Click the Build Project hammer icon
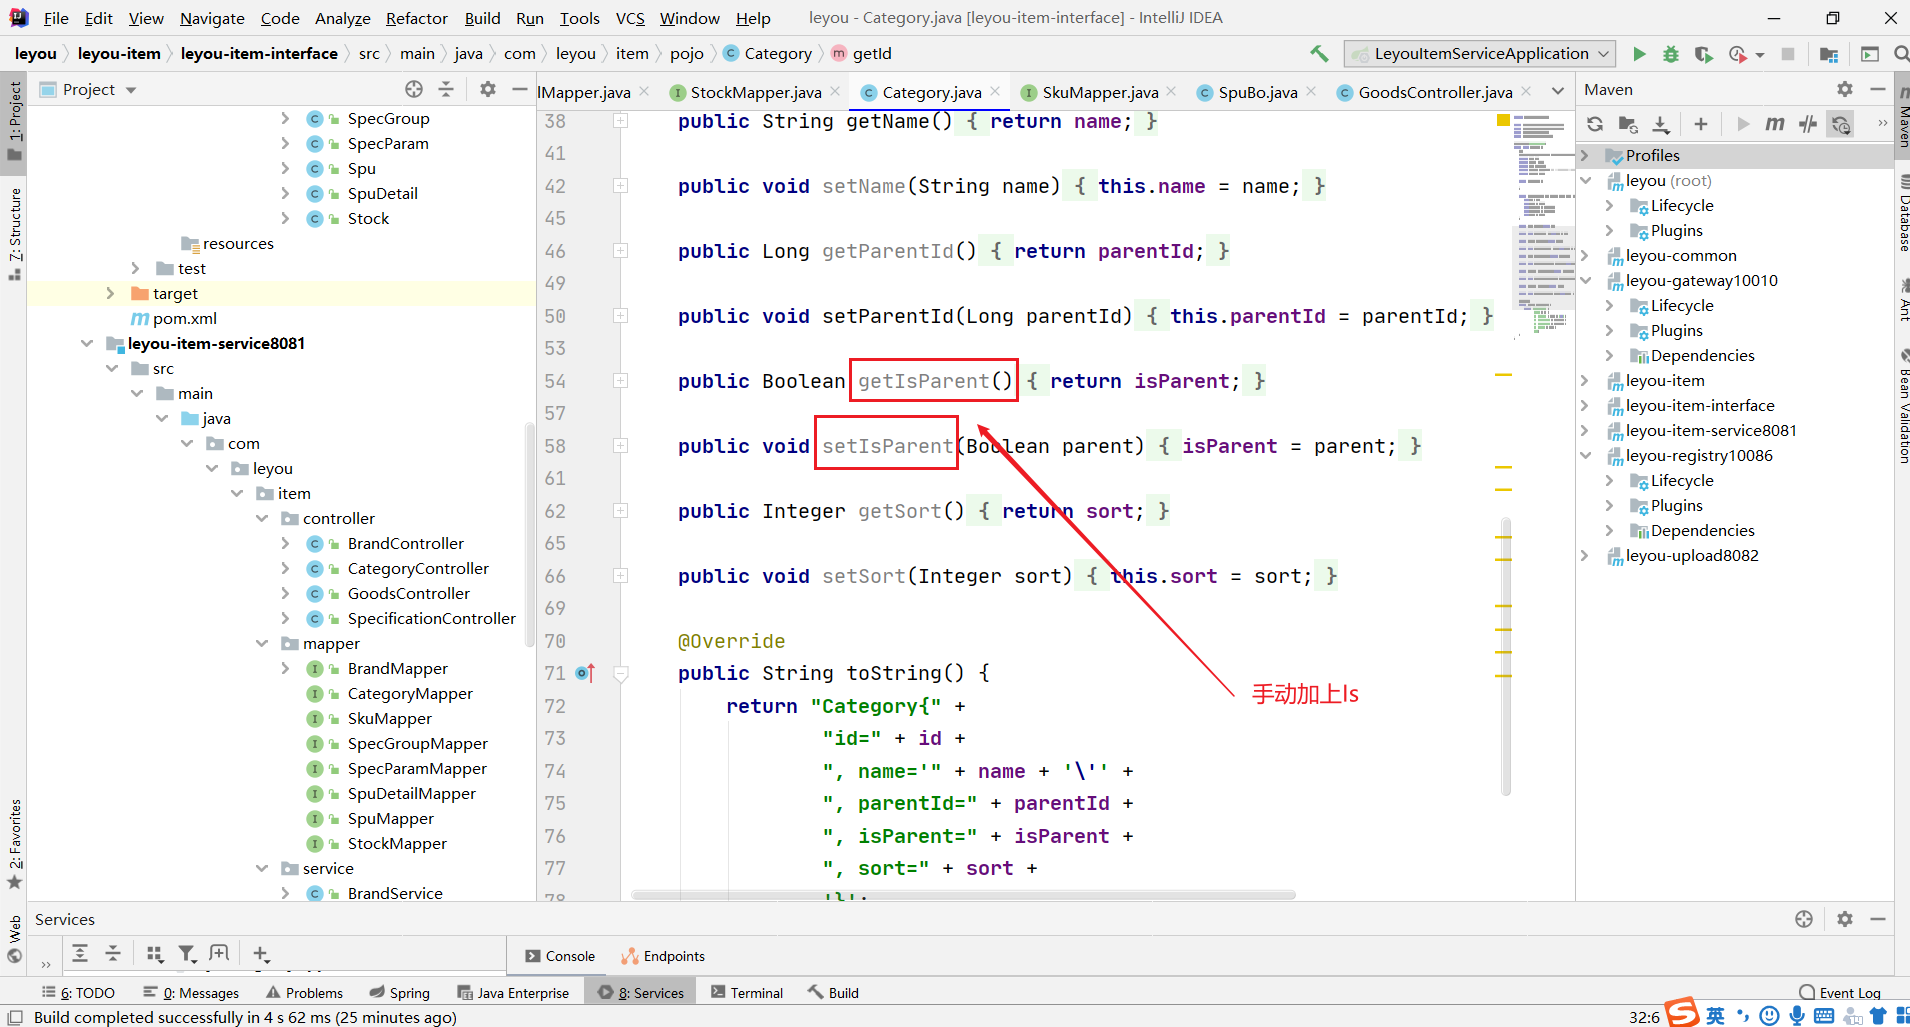1910x1027 pixels. 1319,53
